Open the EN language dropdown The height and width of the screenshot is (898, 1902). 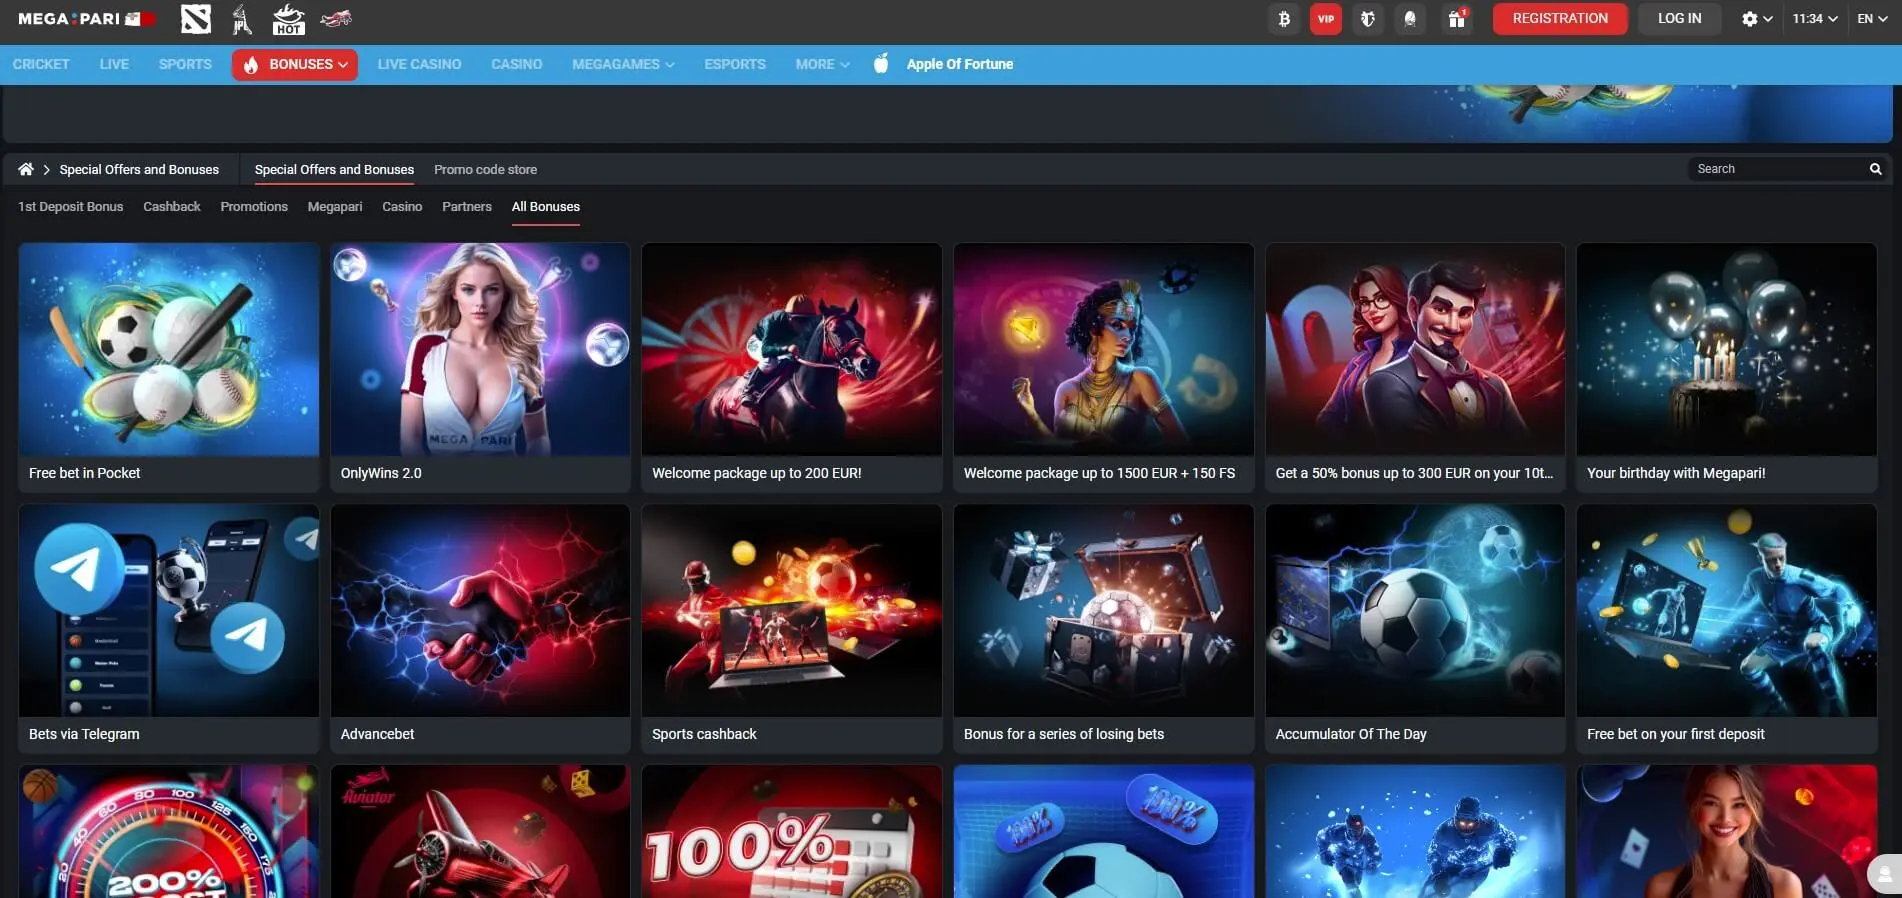tap(1871, 19)
